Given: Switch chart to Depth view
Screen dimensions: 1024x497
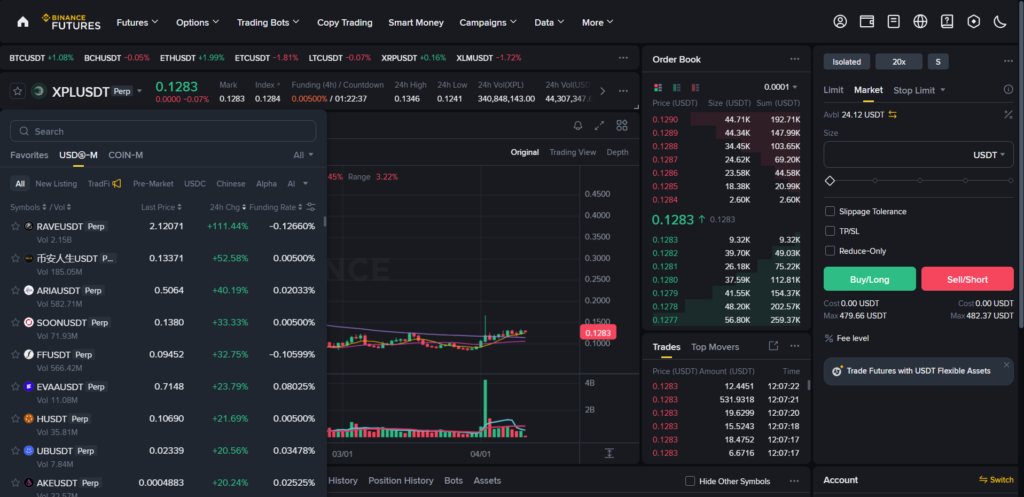Looking at the screenshot, I should (617, 152).
